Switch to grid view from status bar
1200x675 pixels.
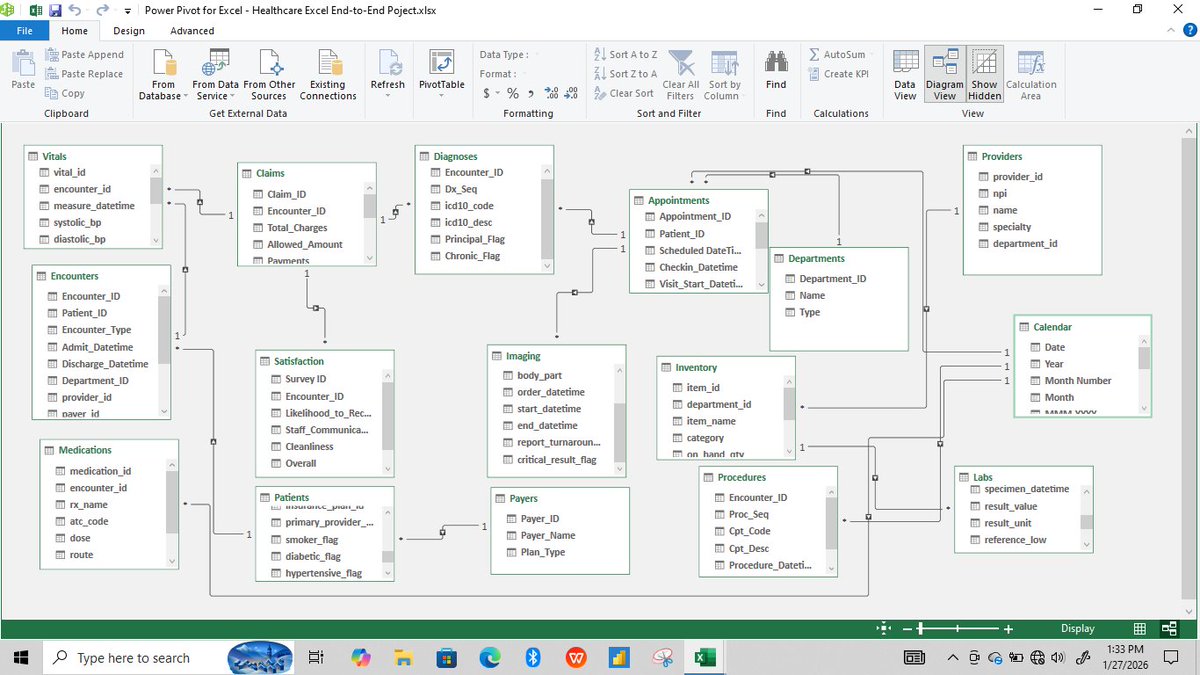pos(1140,629)
